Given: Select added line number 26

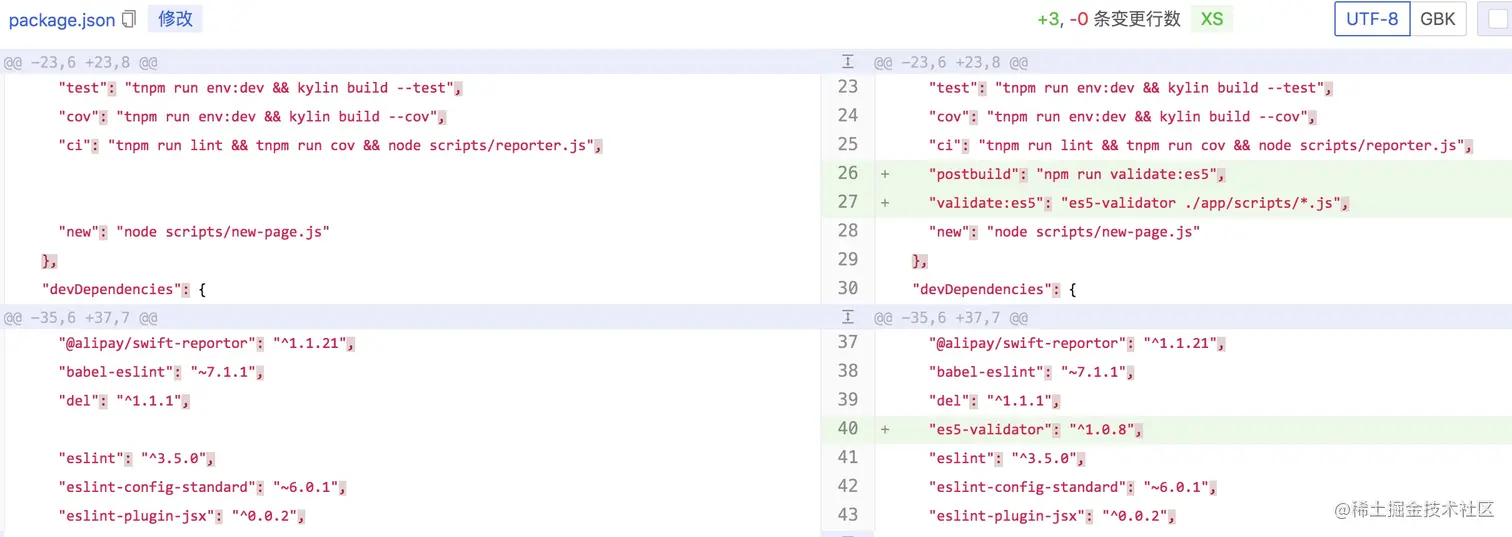Looking at the screenshot, I should pyautogui.click(x=848, y=174).
